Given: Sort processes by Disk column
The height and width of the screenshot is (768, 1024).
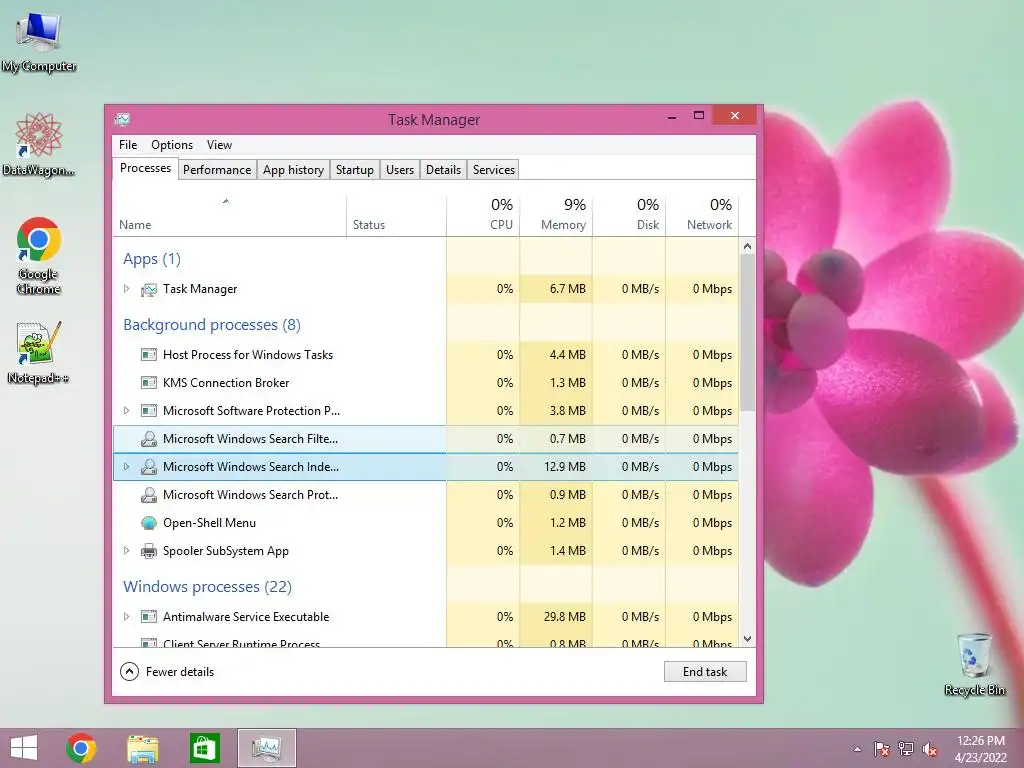Looking at the screenshot, I should pyautogui.click(x=630, y=216).
